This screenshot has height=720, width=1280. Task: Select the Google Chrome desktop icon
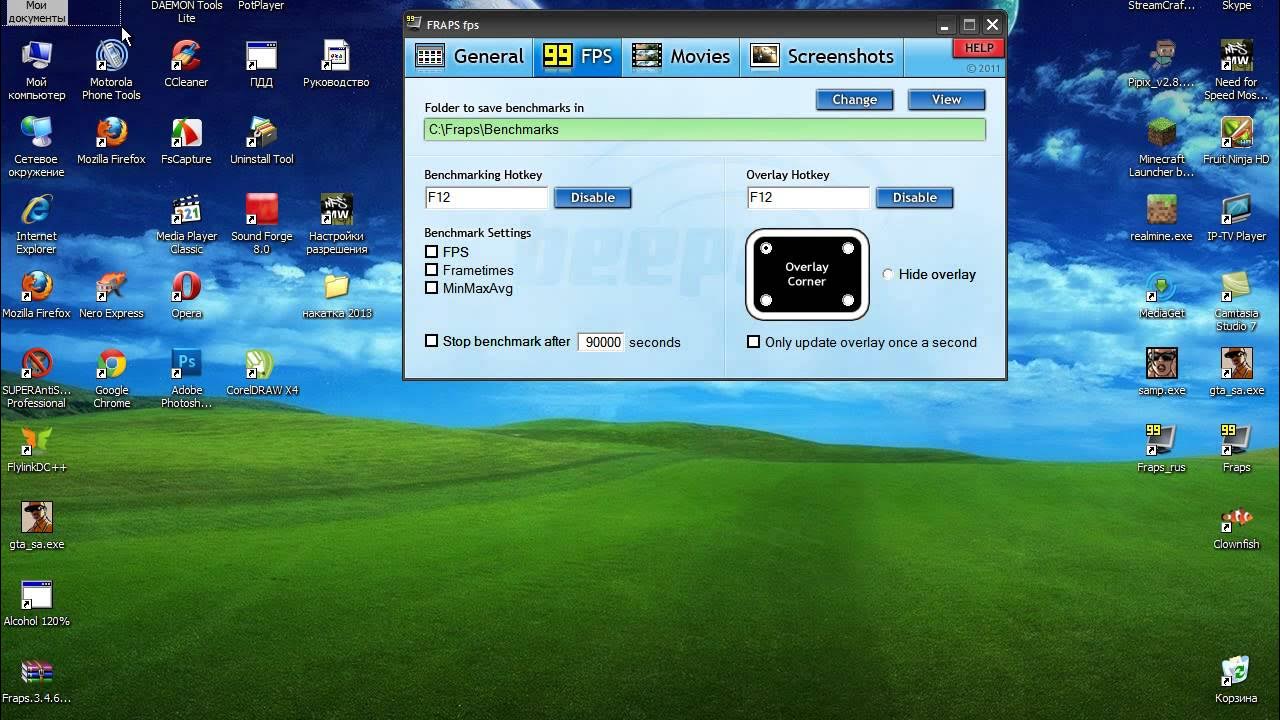[x=111, y=378]
